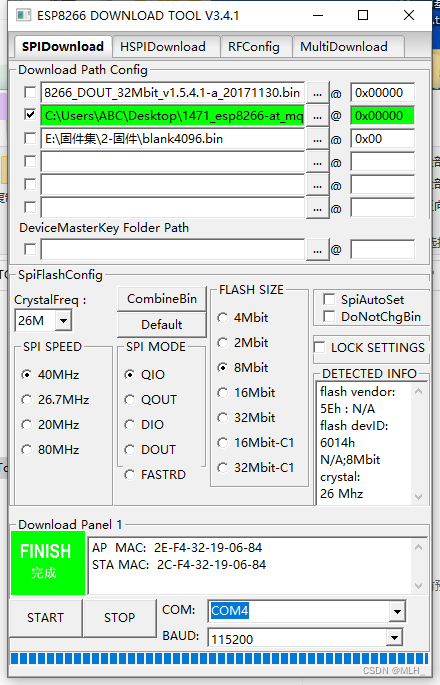
Task: Click the 6014h flash devID text
Action: [x=337, y=443]
